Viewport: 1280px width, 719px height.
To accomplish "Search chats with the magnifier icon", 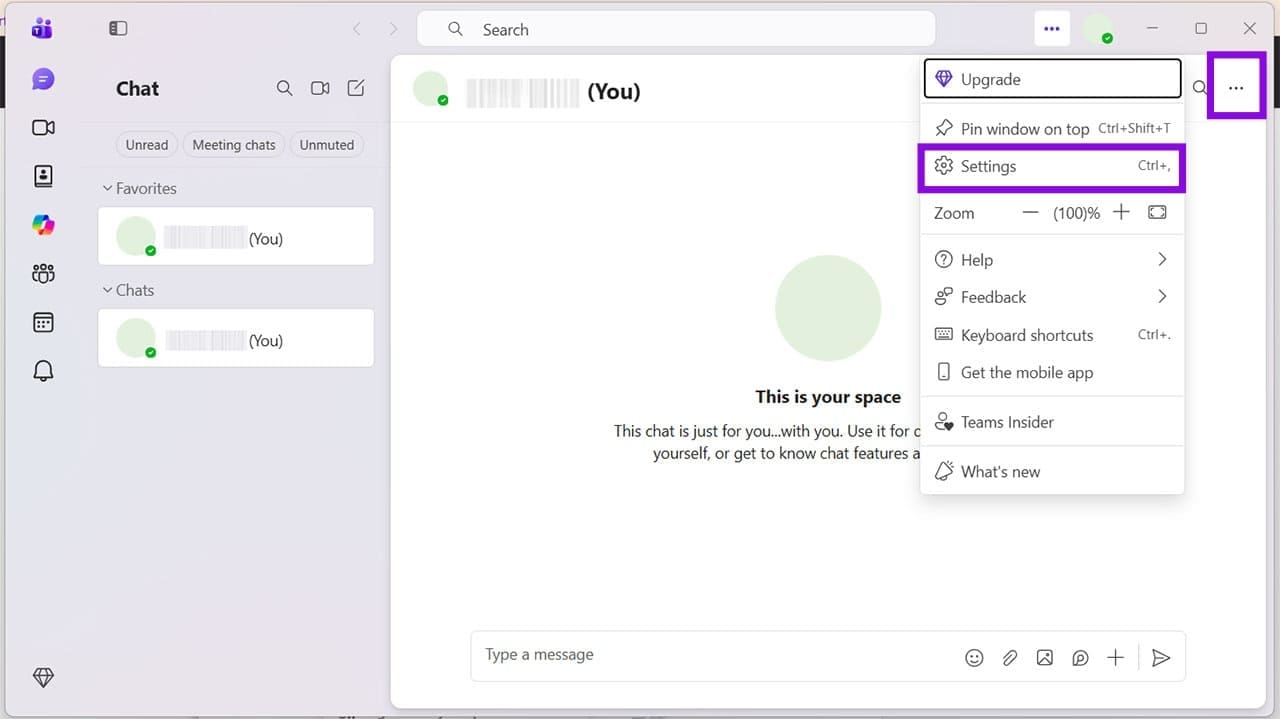I will point(284,88).
